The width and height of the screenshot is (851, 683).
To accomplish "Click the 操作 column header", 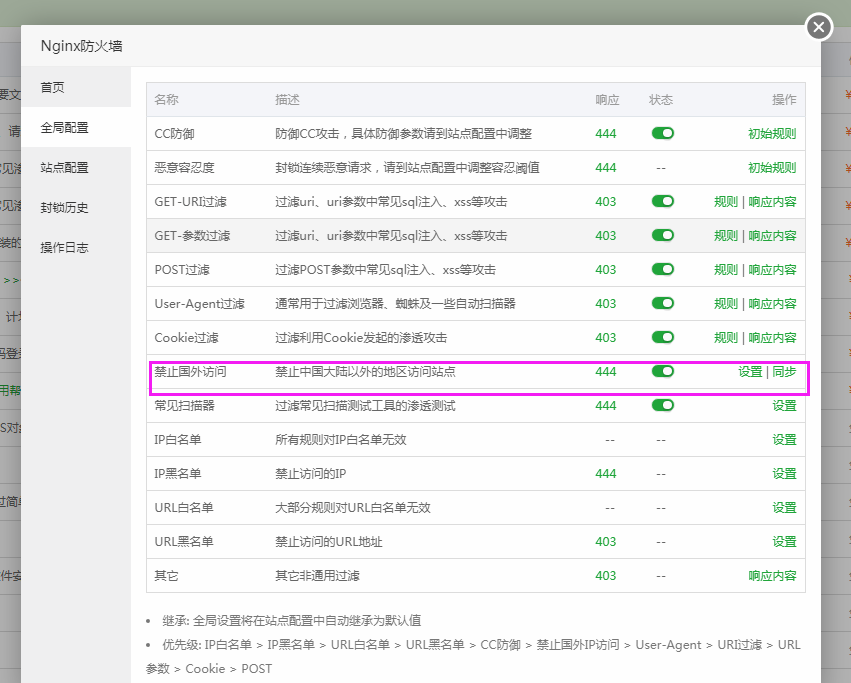I will (784, 100).
